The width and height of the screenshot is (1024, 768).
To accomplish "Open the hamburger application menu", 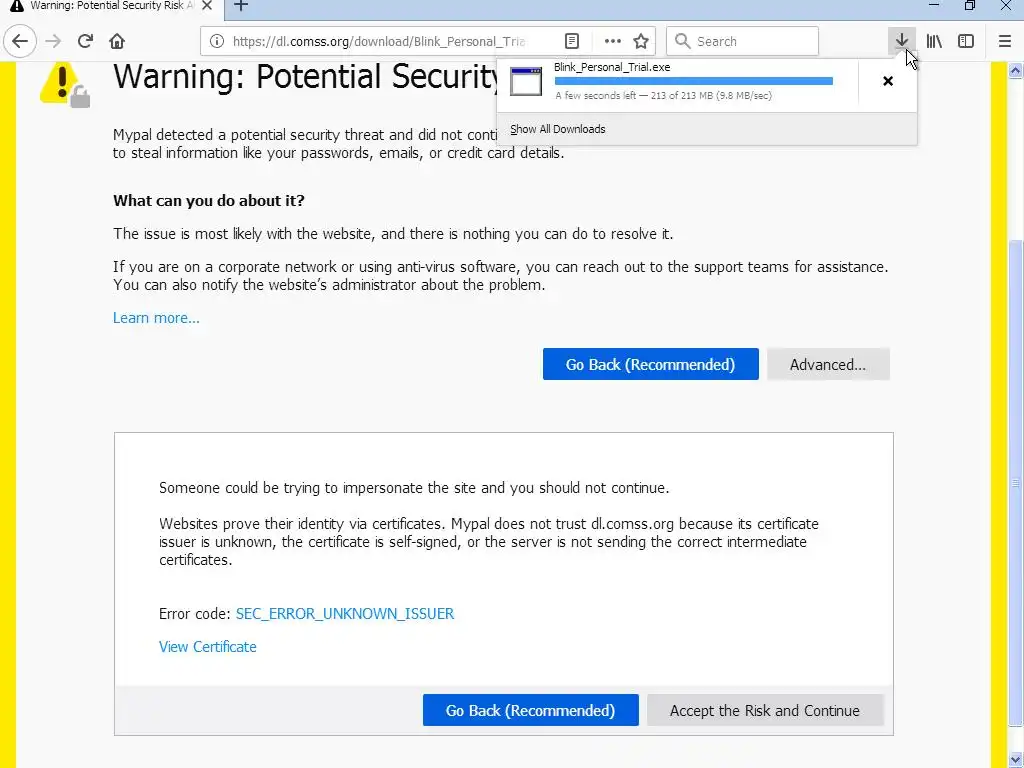I will coord(1005,41).
